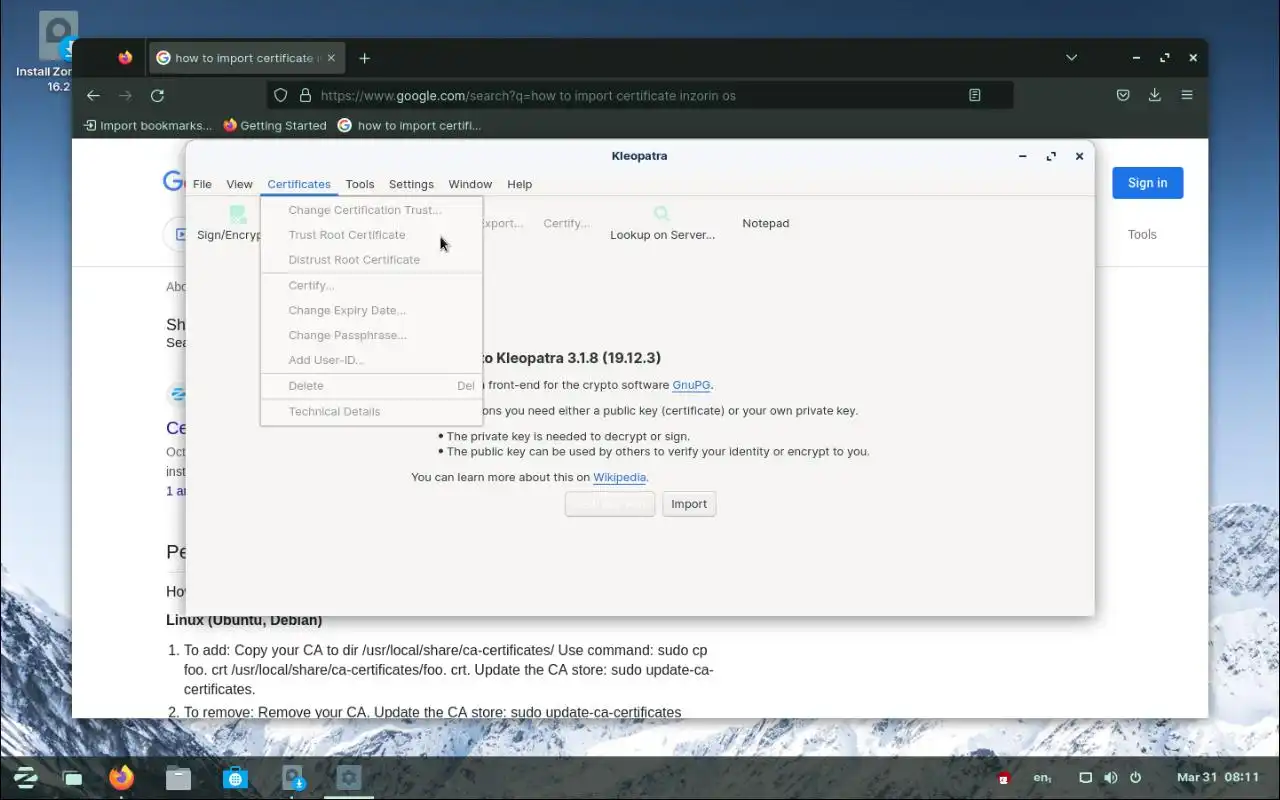This screenshot has width=1280, height=800.
Task: Open the clock showing Mar 31 08:11
Action: click(x=1217, y=777)
